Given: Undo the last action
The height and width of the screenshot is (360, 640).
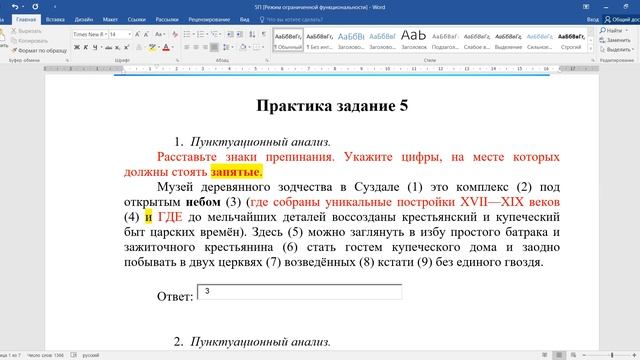Looking at the screenshot, I should (15, 7).
